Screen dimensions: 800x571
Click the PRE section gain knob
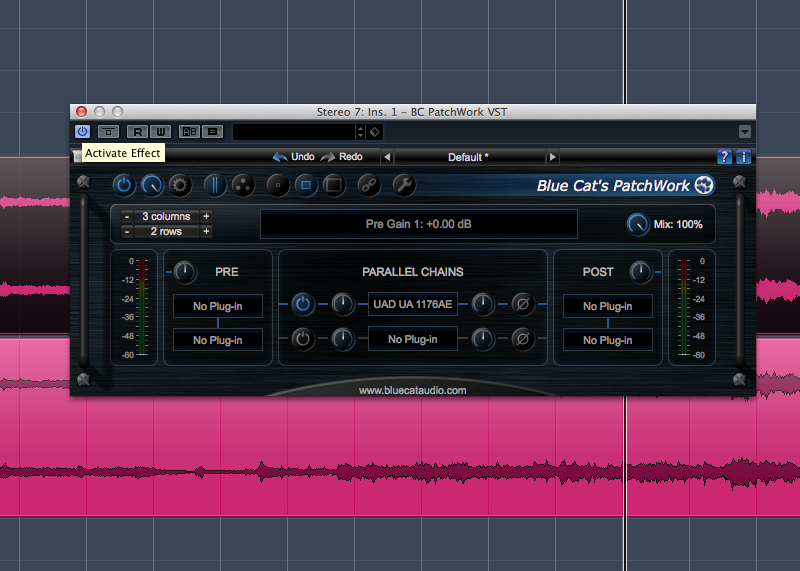click(185, 272)
